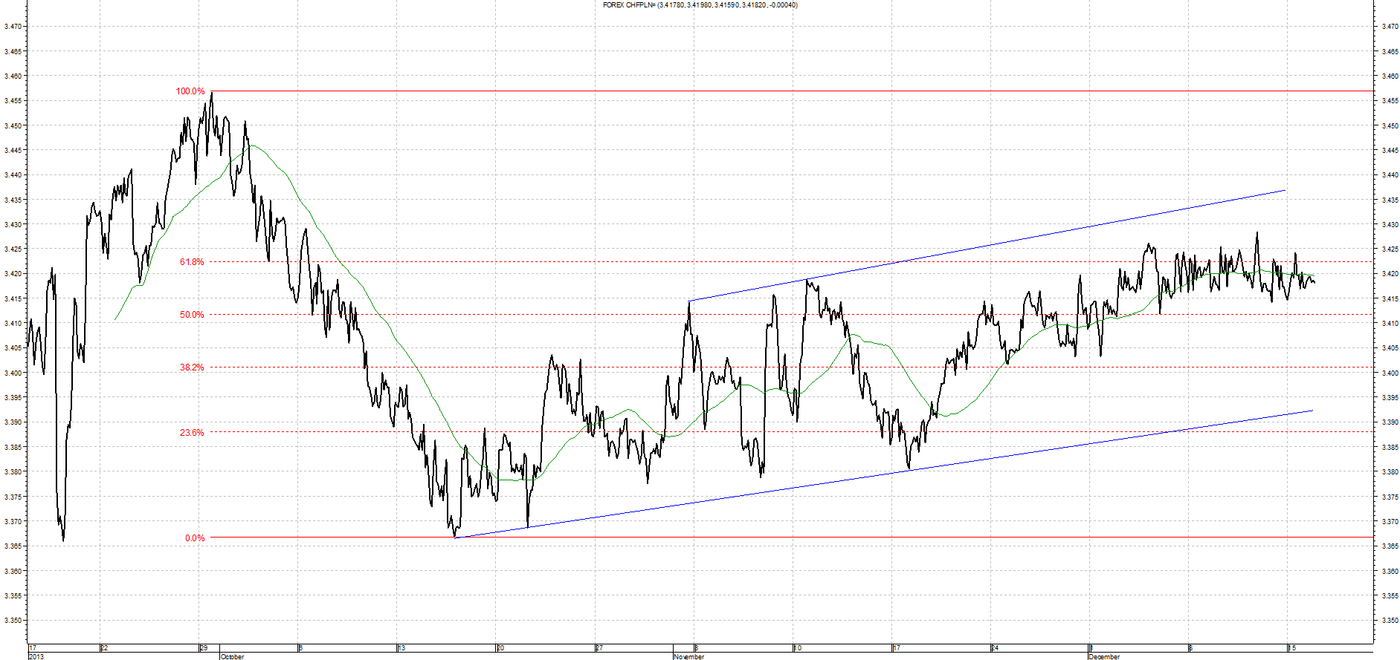1400x660 pixels.
Task: Select the lower blue channel trendline
Action: coord(883,473)
